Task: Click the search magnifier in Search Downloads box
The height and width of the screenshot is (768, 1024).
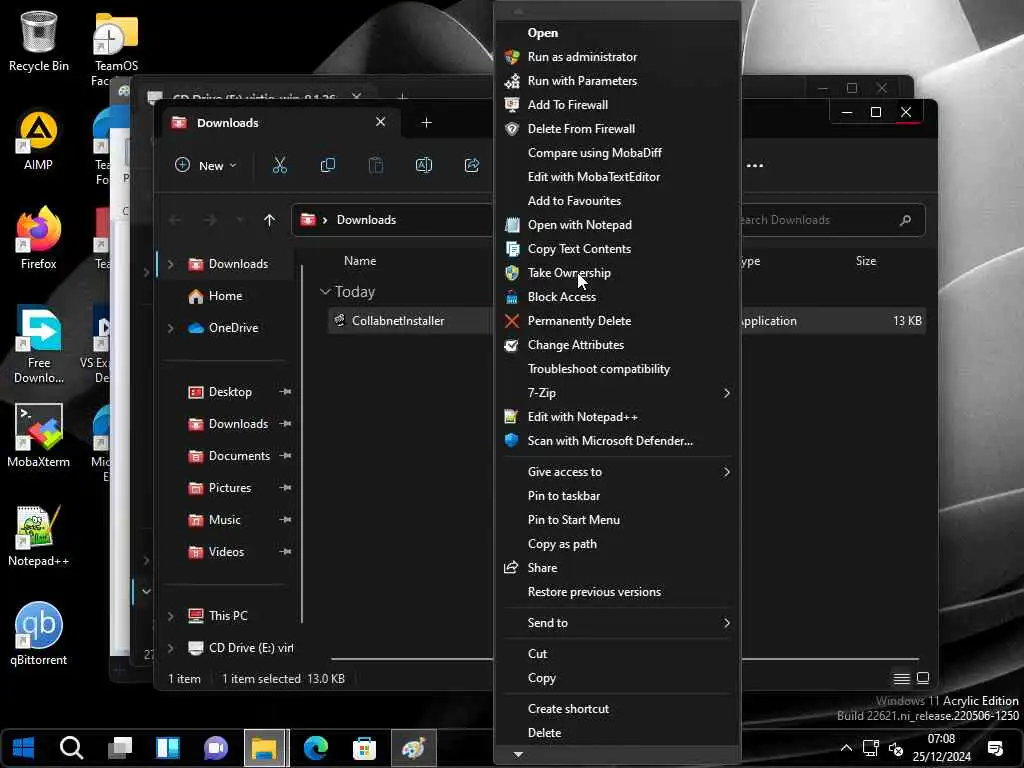Action: click(x=905, y=220)
